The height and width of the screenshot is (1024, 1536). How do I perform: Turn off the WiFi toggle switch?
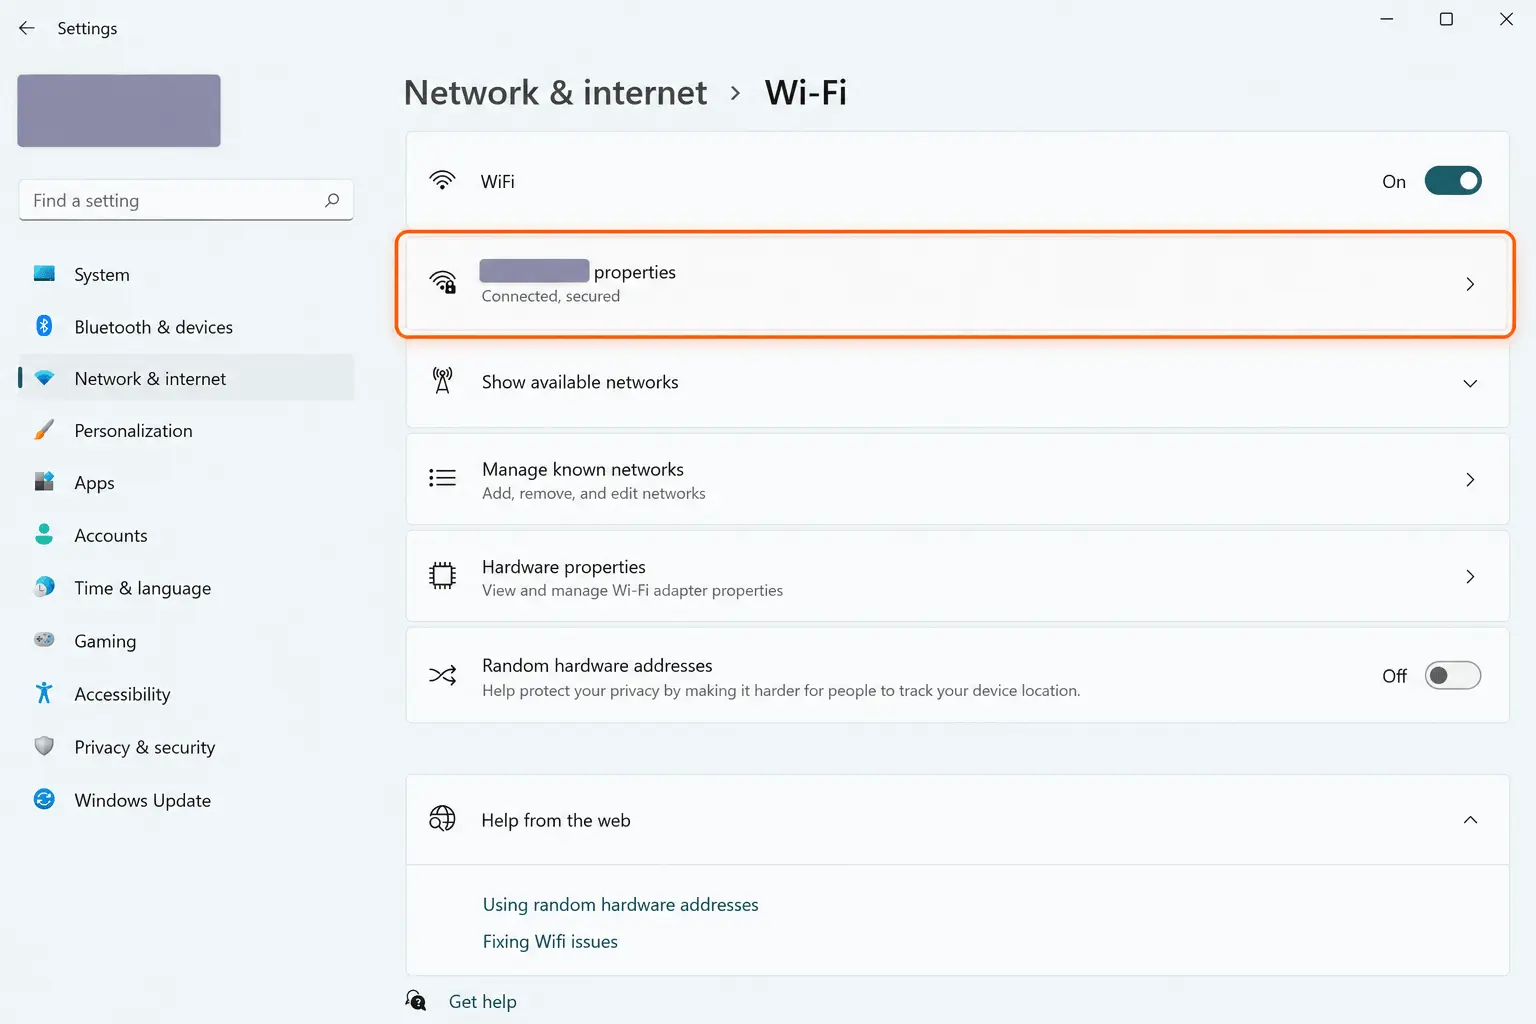[x=1452, y=181]
